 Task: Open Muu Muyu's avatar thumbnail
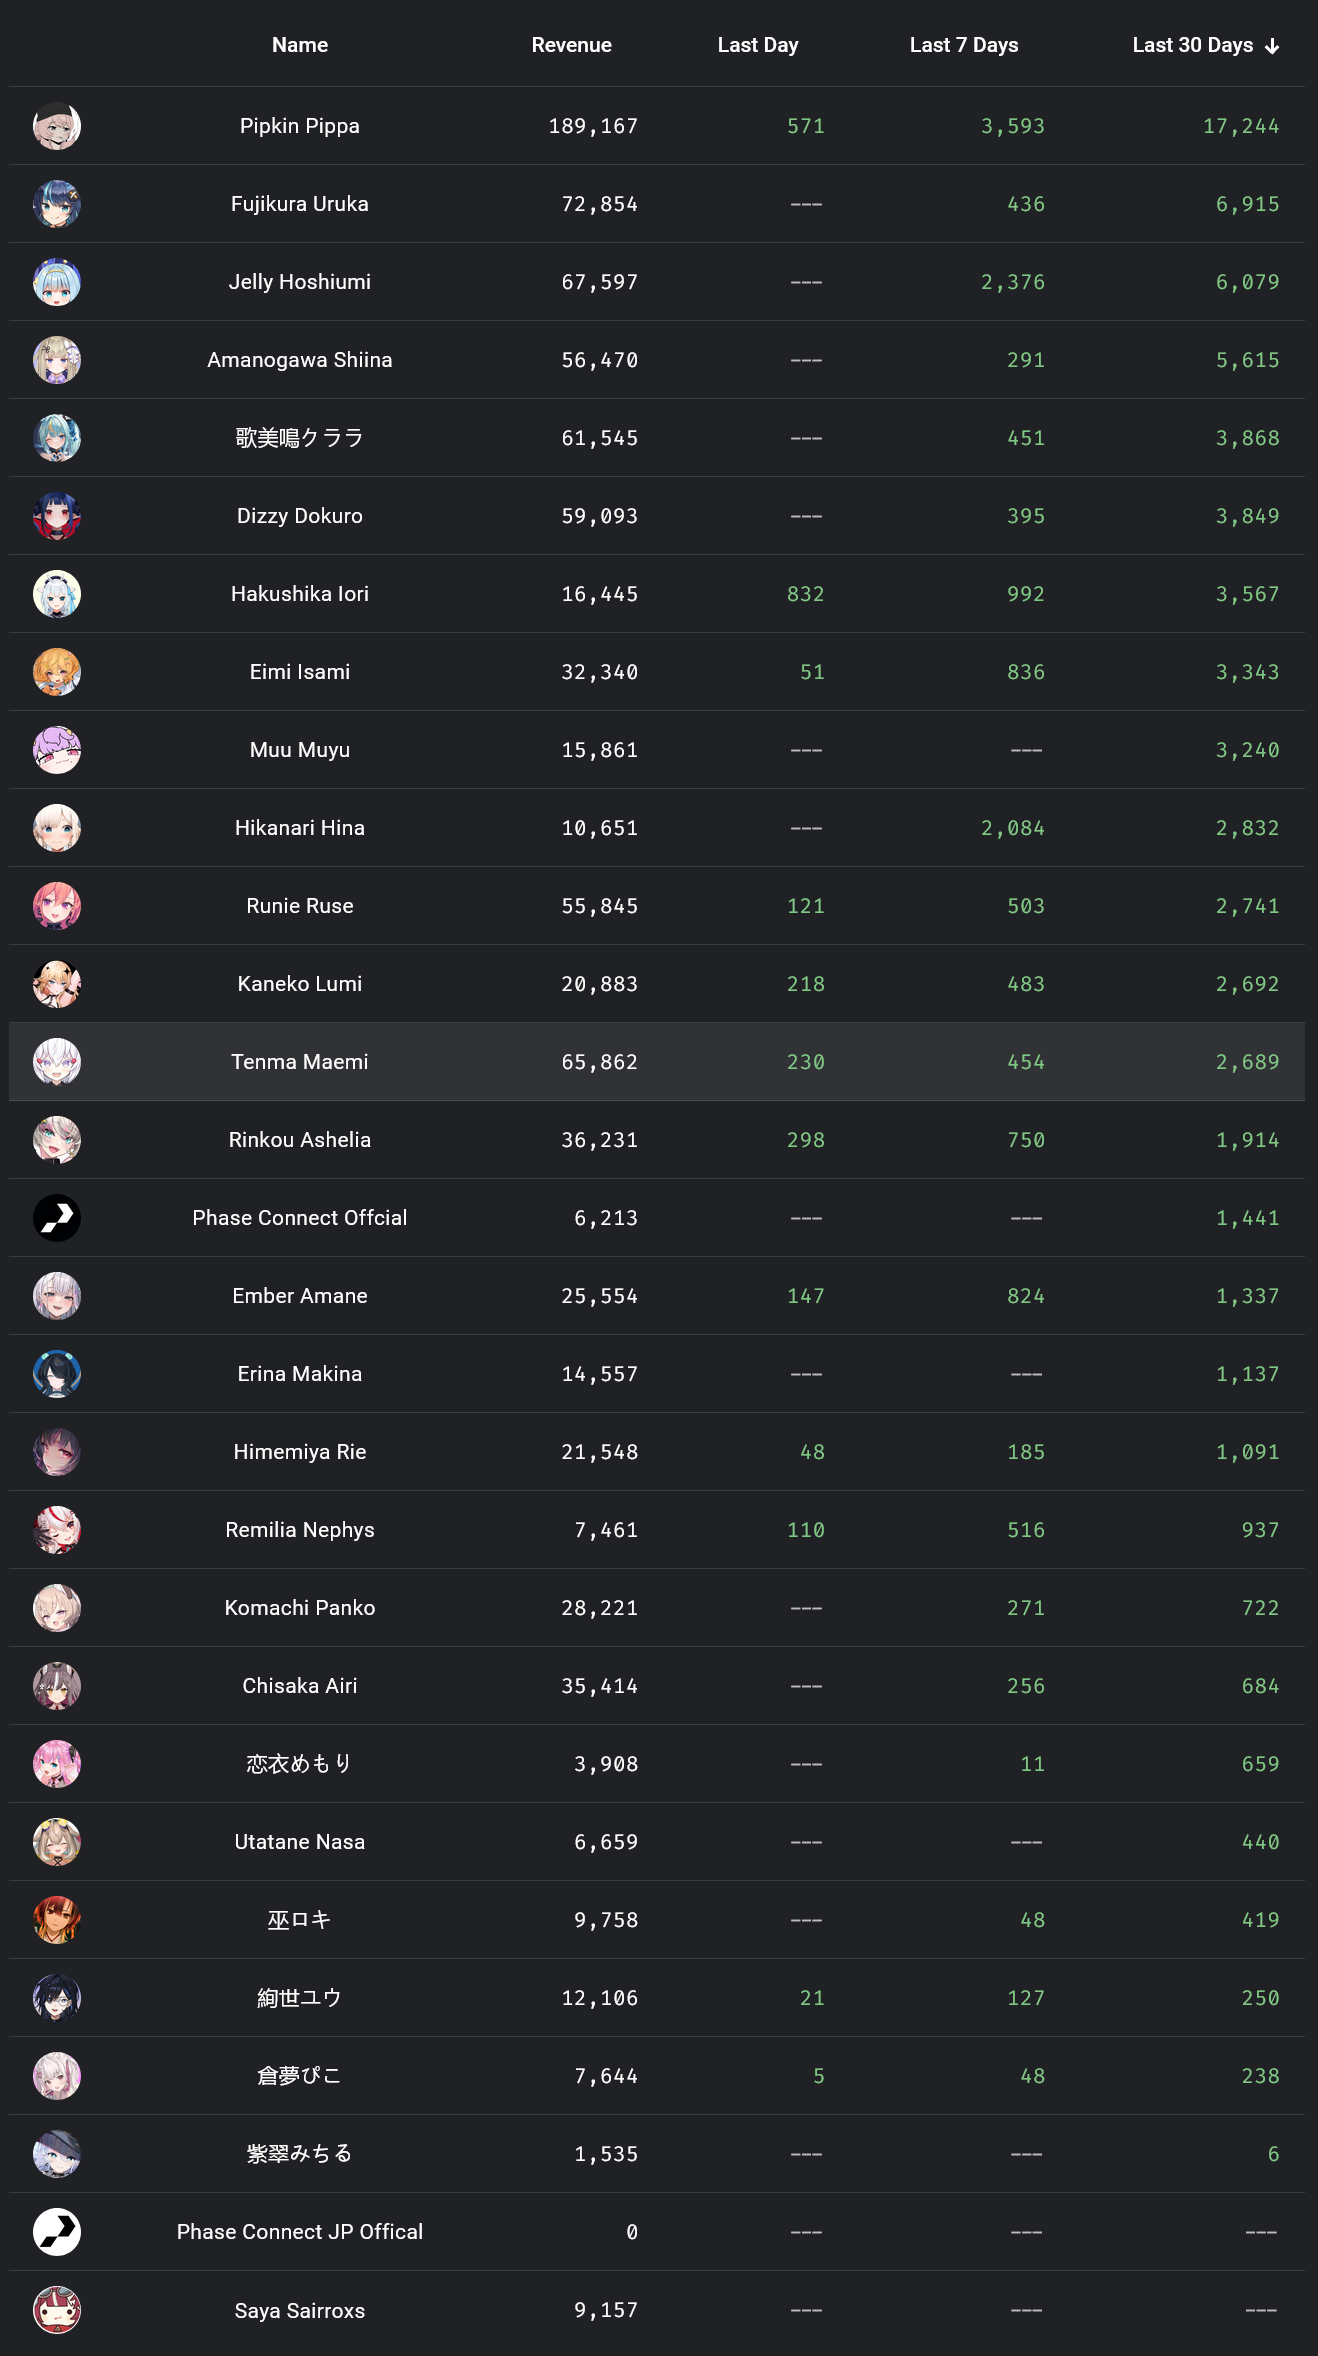(x=57, y=750)
